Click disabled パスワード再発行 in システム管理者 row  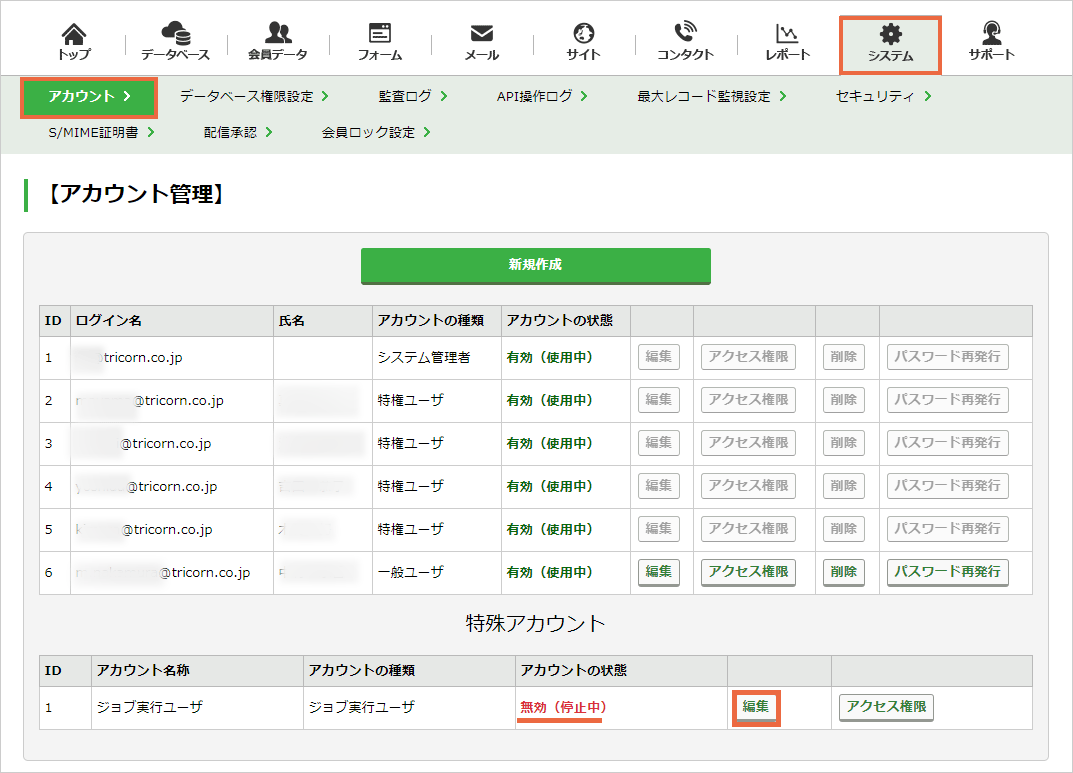tap(947, 357)
